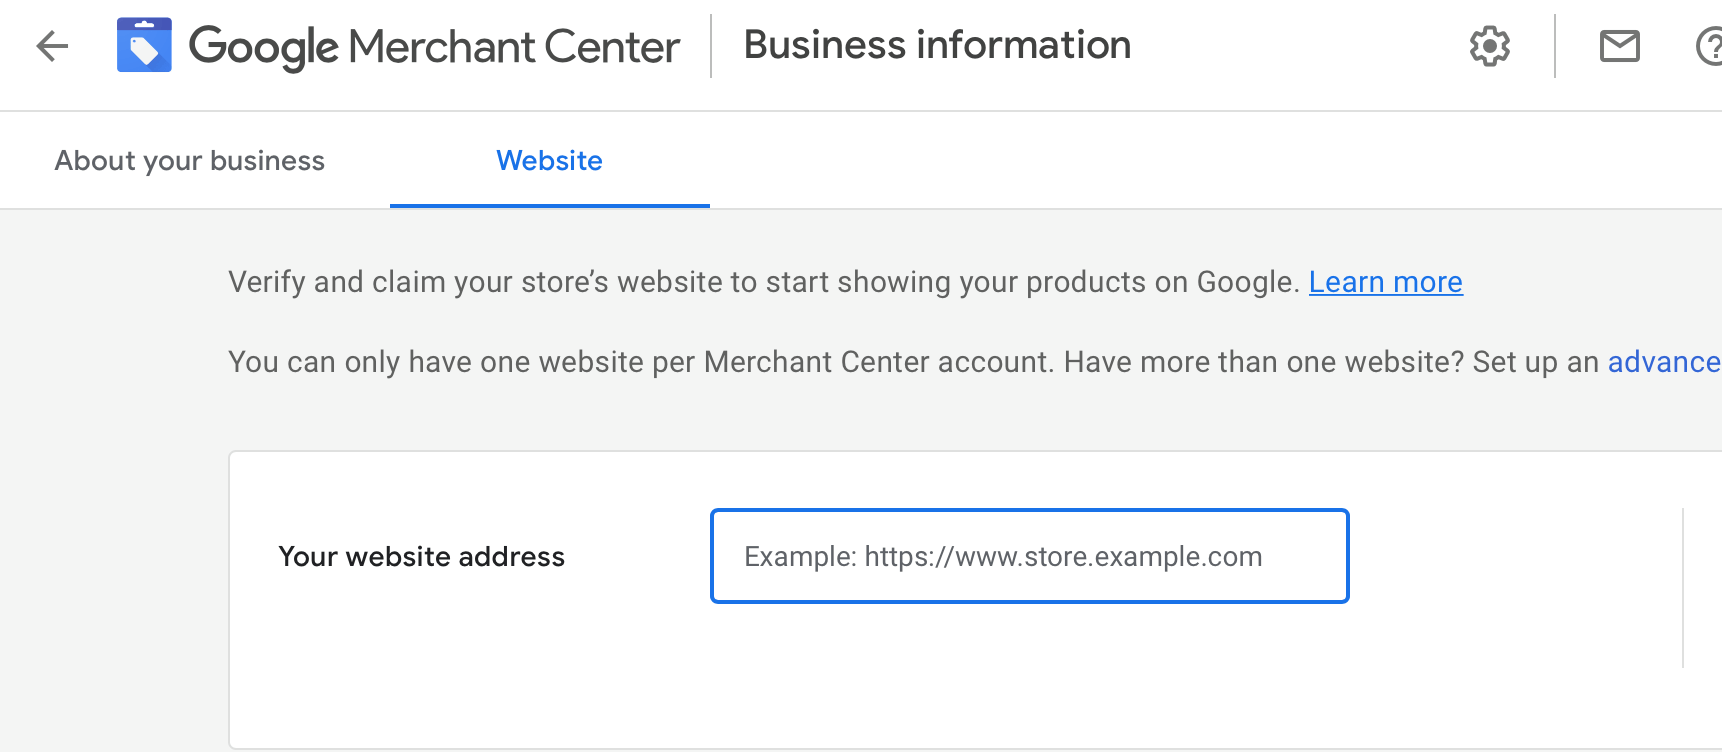The image size is (1722, 752).
Task: Open the Learn more link
Action: [x=1385, y=282]
